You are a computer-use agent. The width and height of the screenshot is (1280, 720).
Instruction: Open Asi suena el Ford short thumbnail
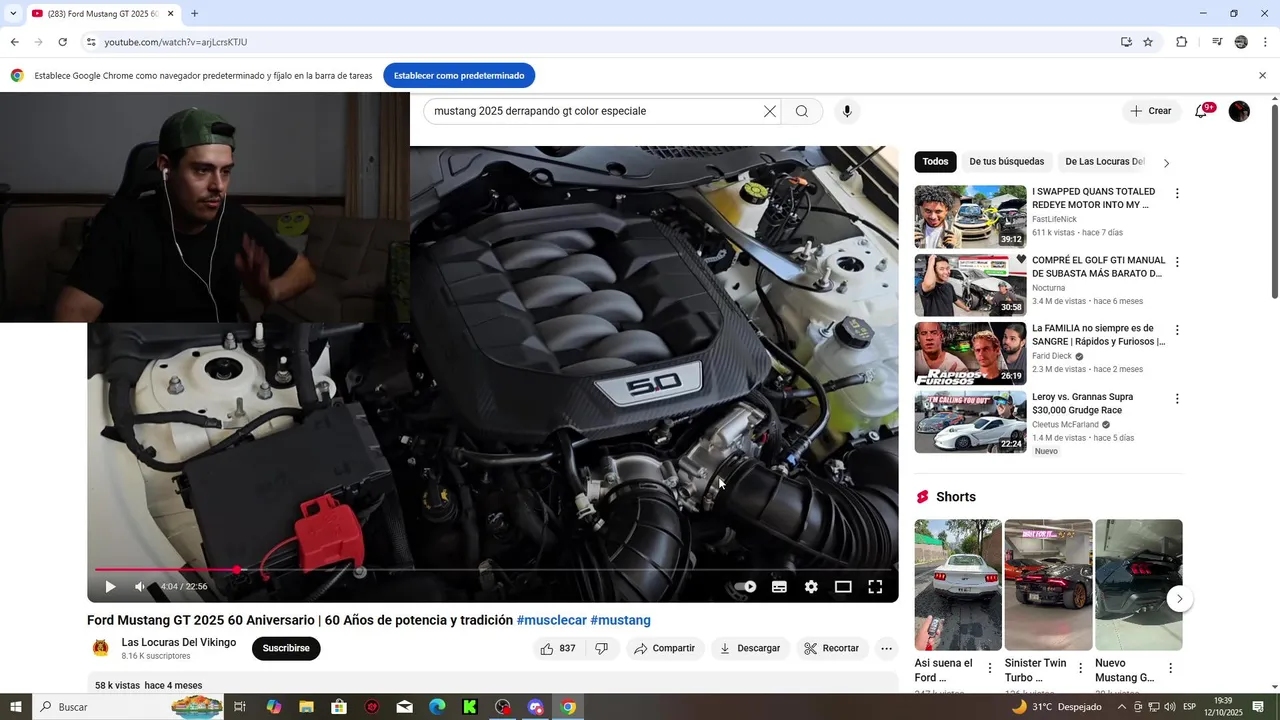(x=958, y=585)
